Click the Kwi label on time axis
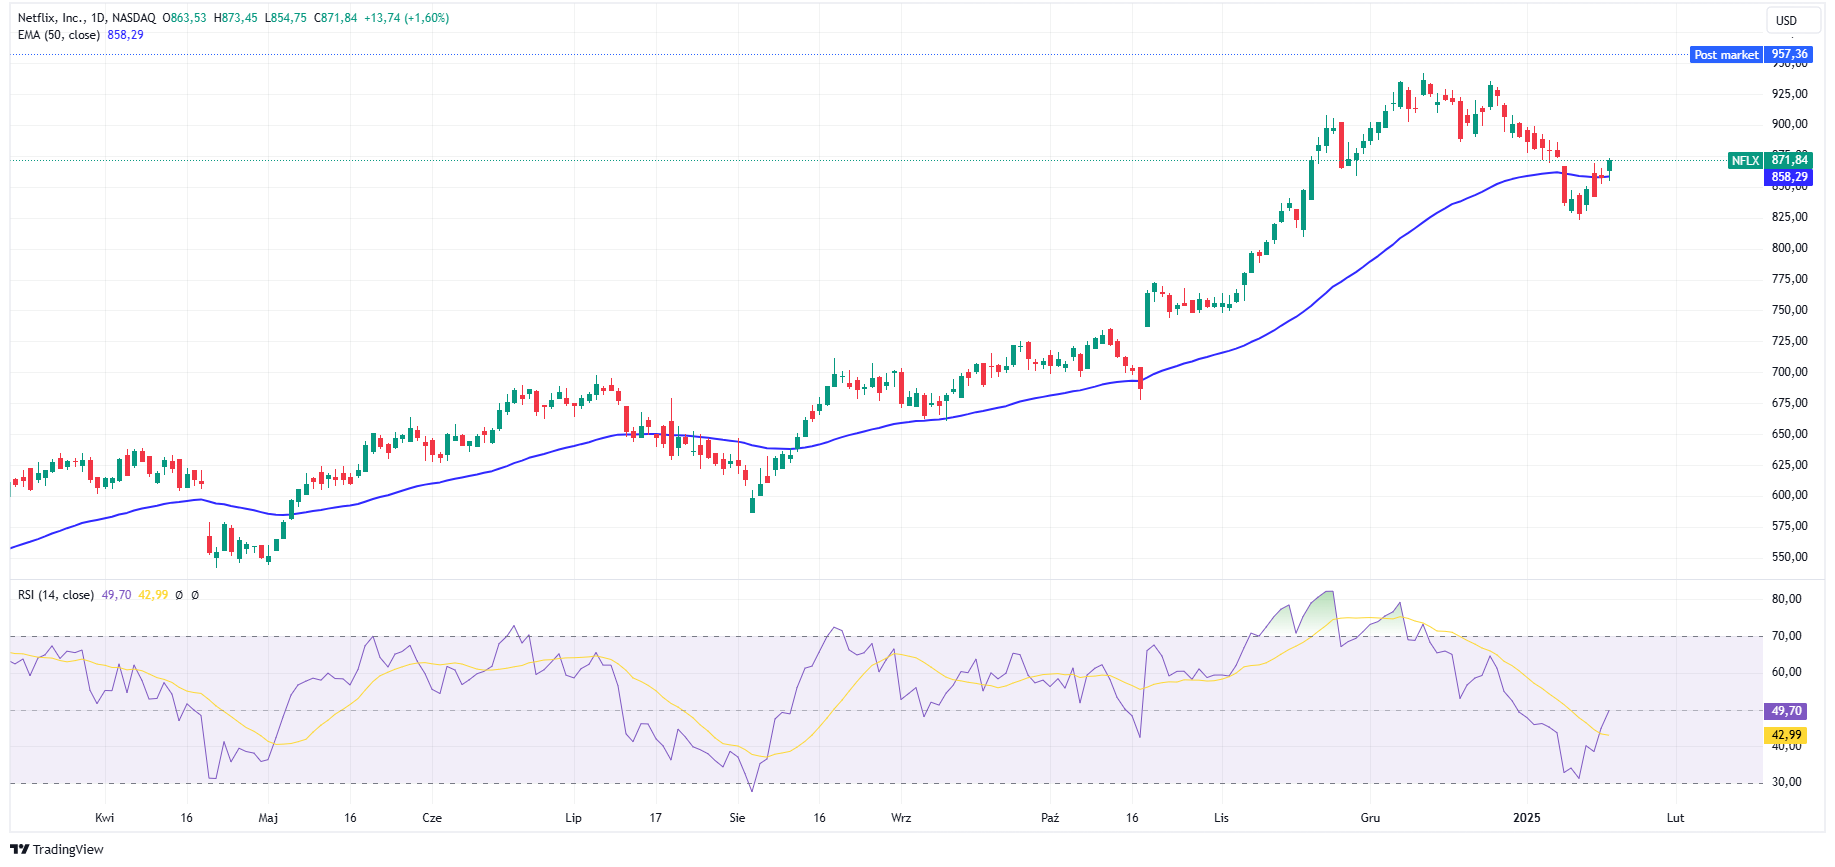Image resolution: width=1835 pixels, height=867 pixels. (104, 818)
